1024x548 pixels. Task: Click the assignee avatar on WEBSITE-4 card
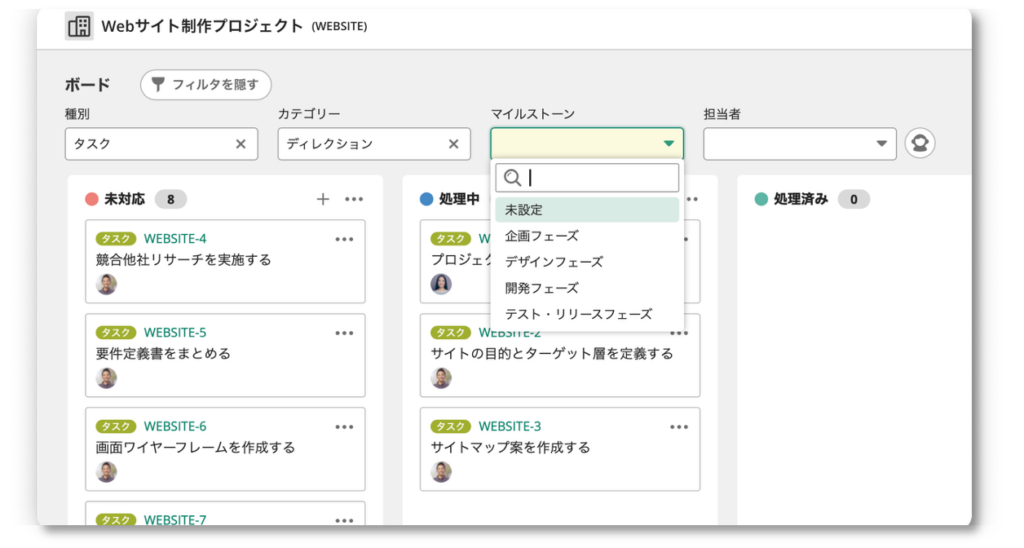[106, 284]
